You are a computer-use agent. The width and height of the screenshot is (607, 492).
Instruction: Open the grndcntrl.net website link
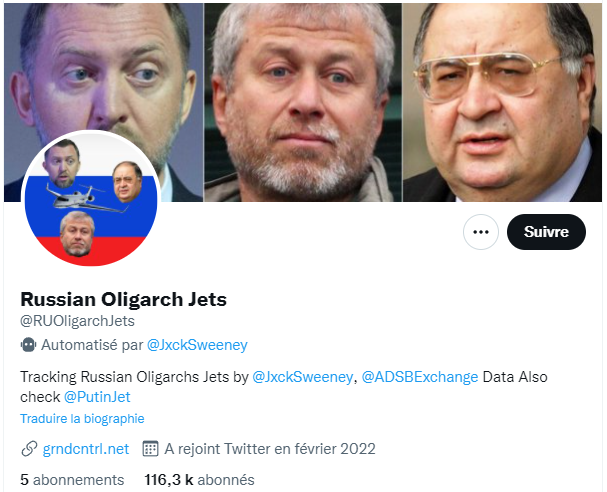86,449
